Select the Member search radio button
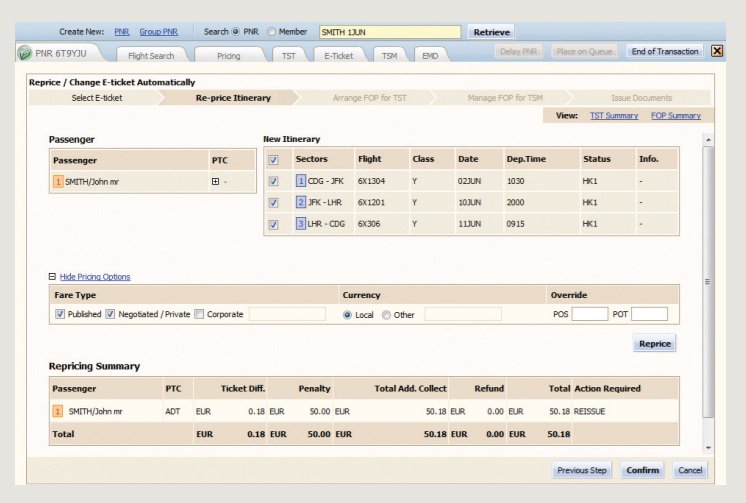Viewport: 746px width, 503px height. (x=271, y=32)
